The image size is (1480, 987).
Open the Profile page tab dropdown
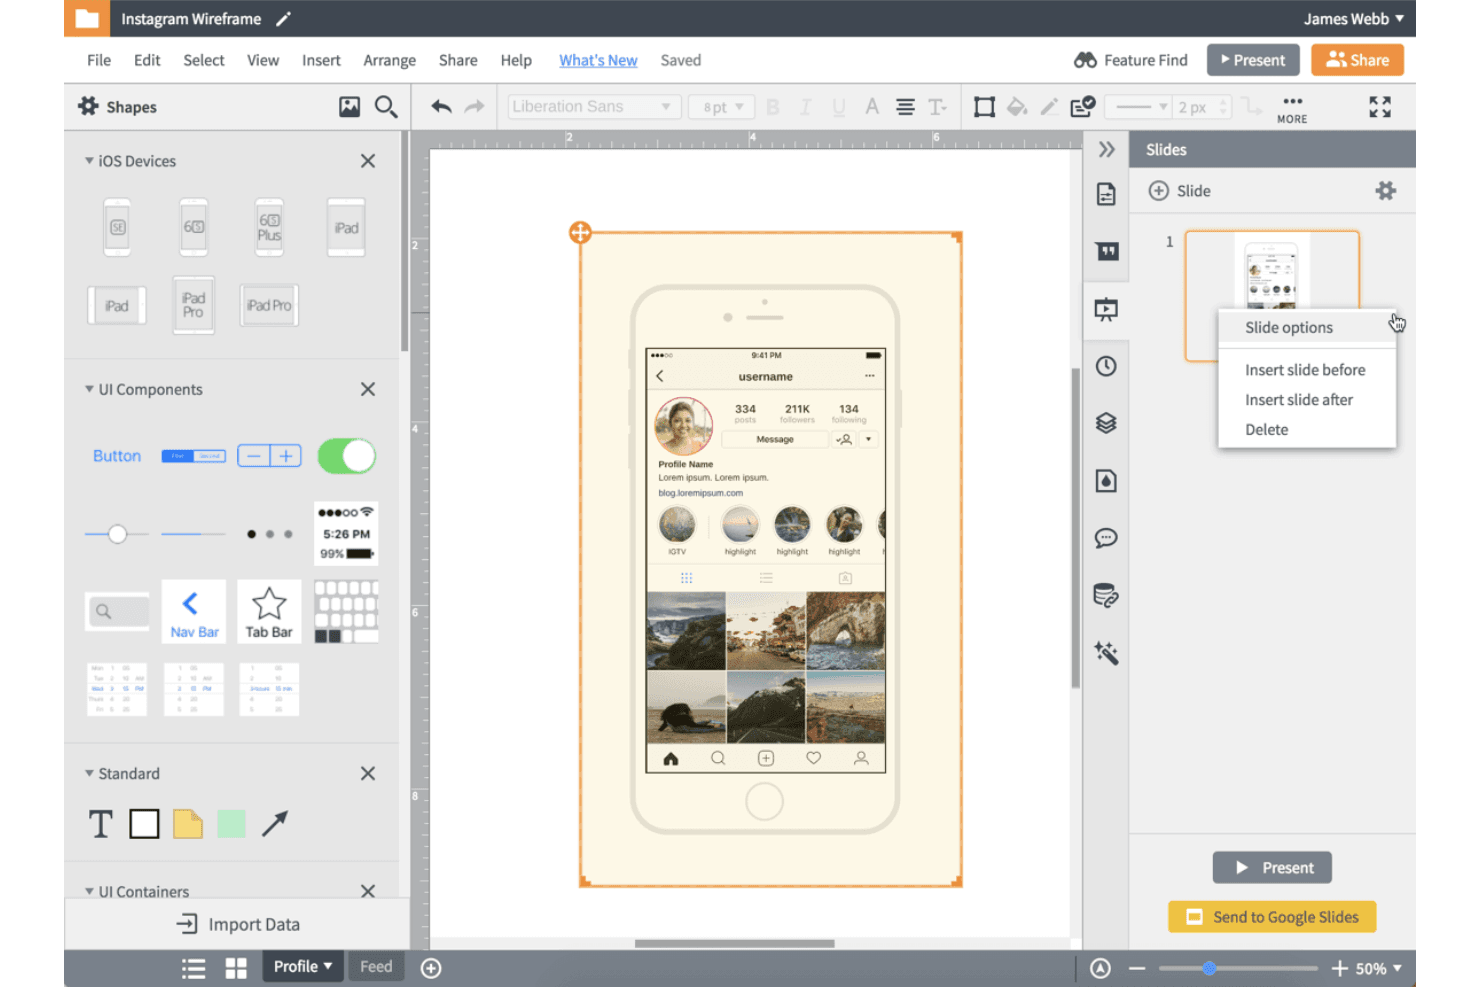tap(303, 966)
